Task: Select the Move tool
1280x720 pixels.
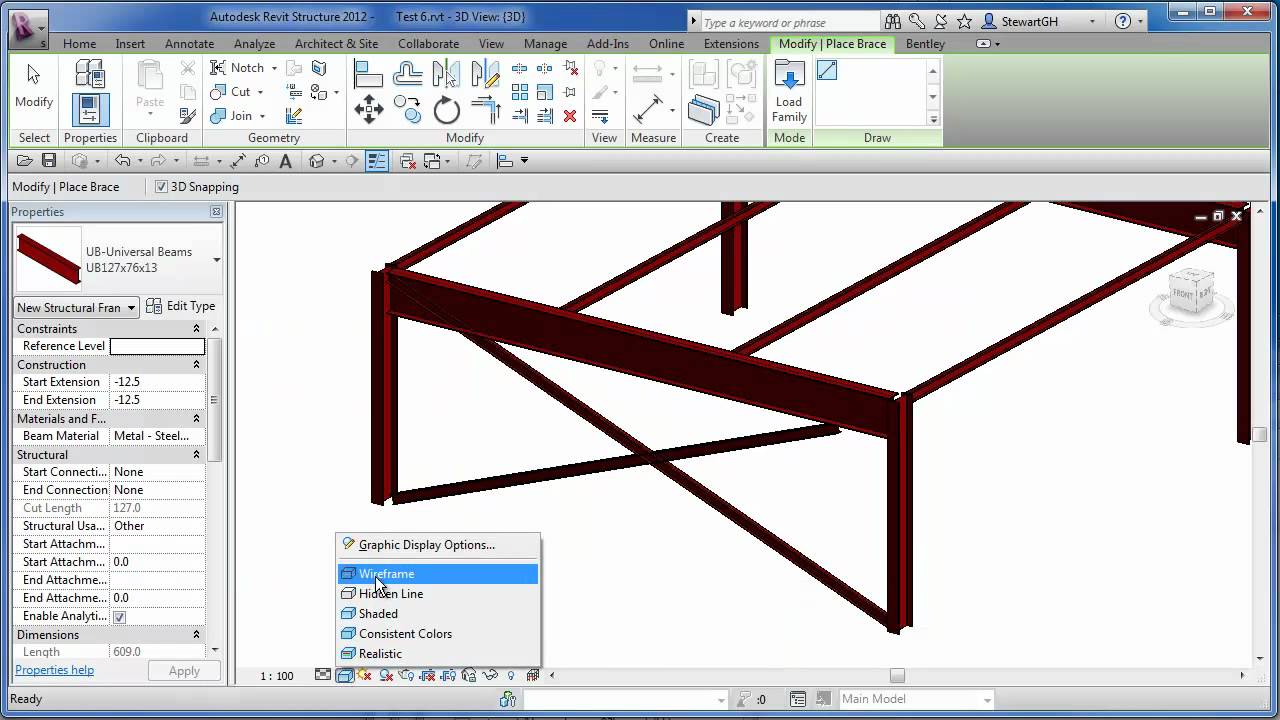Action: coord(368,109)
